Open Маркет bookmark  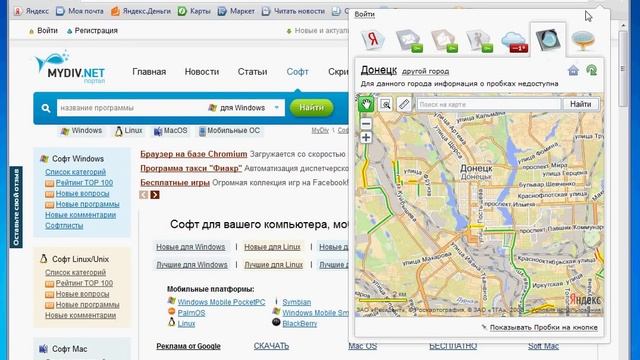[x=236, y=11]
